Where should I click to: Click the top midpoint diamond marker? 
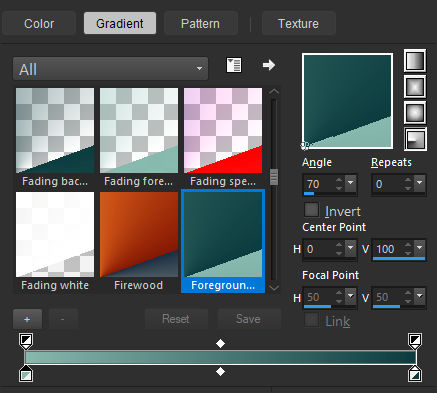tap(220, 343)
